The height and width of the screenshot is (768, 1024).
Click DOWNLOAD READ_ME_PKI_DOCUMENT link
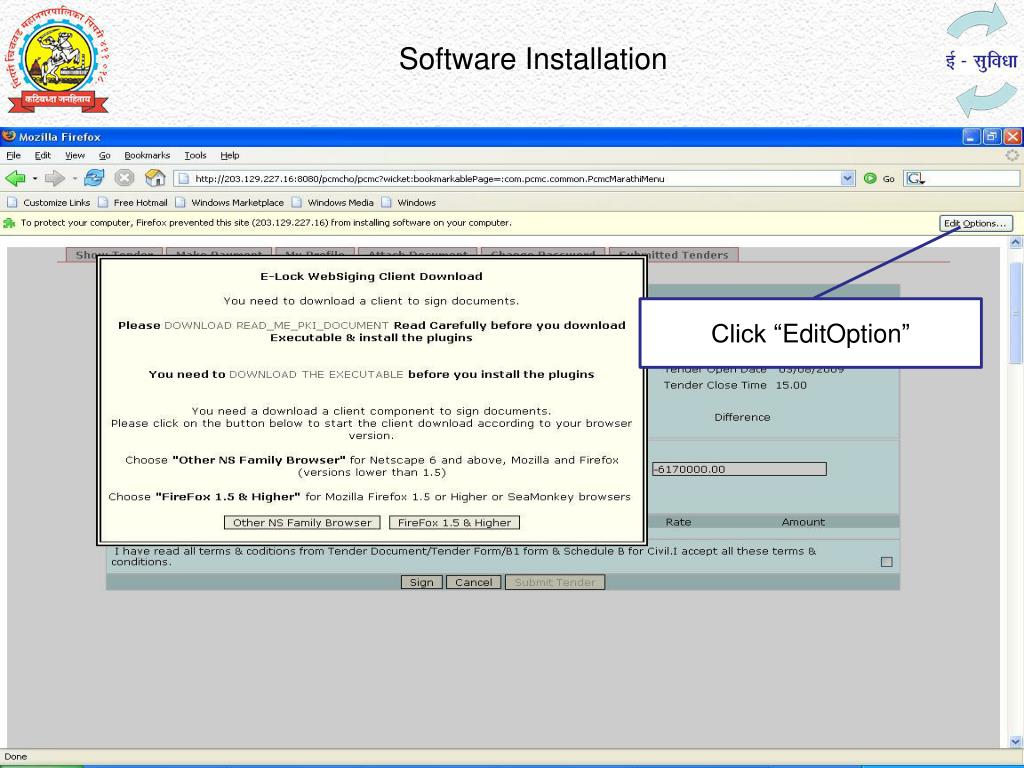point(276,325)
